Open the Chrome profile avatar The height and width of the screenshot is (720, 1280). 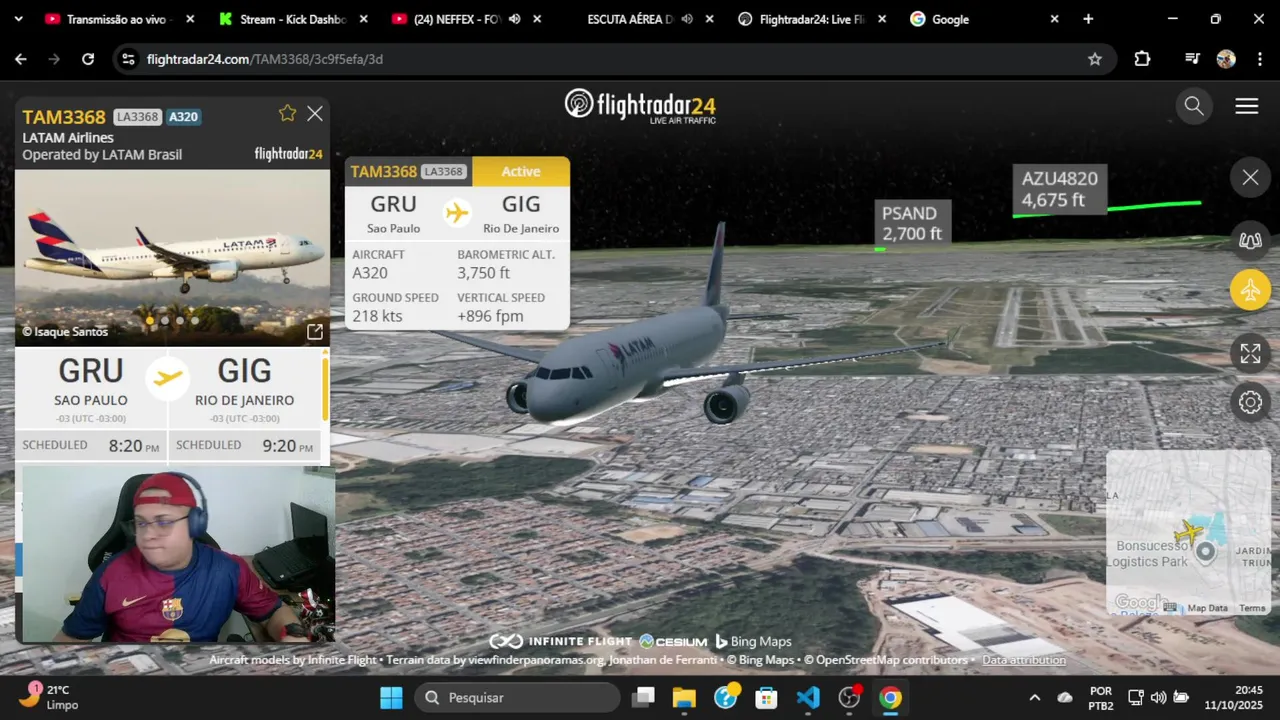point(1226,59)
